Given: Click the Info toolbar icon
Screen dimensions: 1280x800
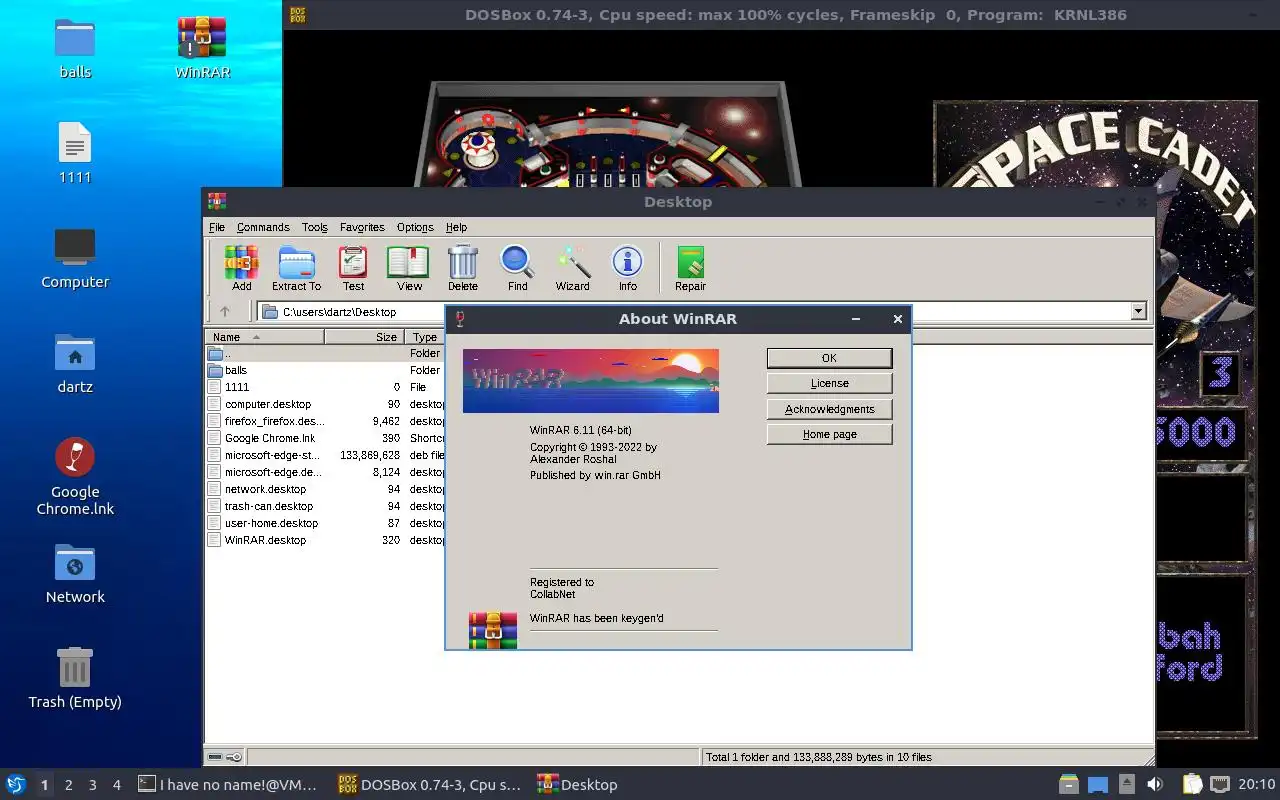Looking at the screenshot, I should click(627, 268).
